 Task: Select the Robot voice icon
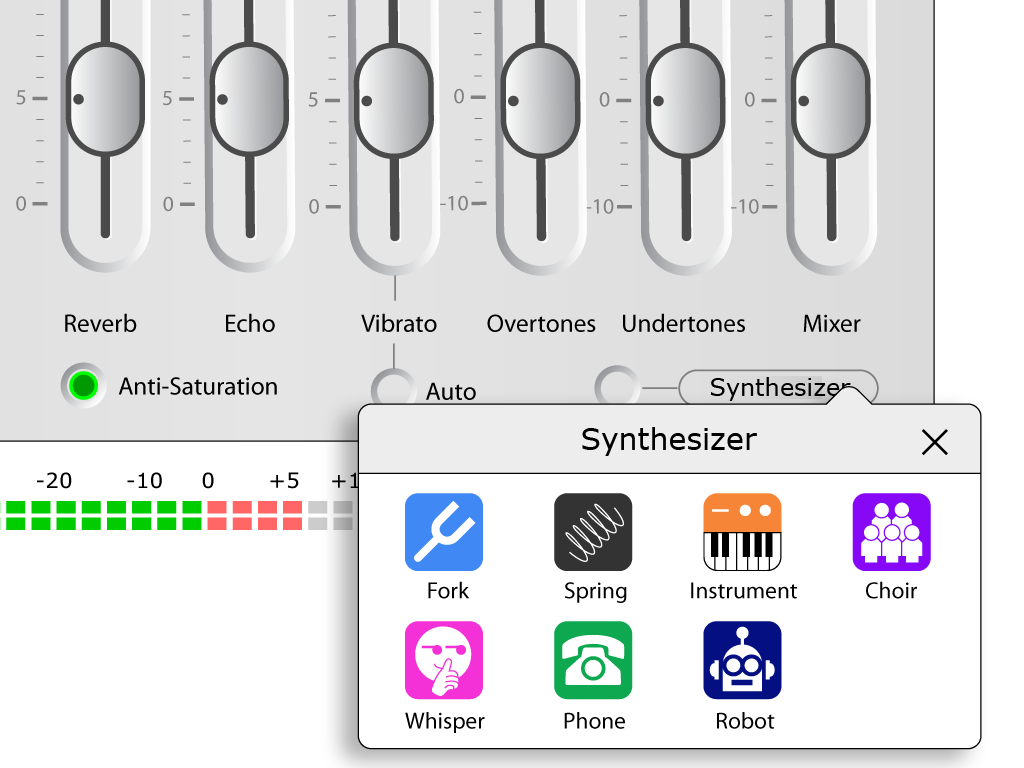(x=742, y=660)
